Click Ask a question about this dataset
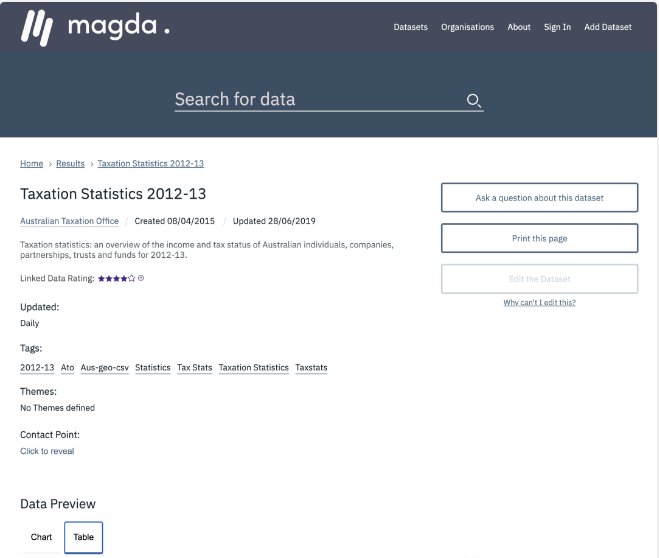Image resolution: width=659 pixels, height=558 pixels. coord(539,197)
